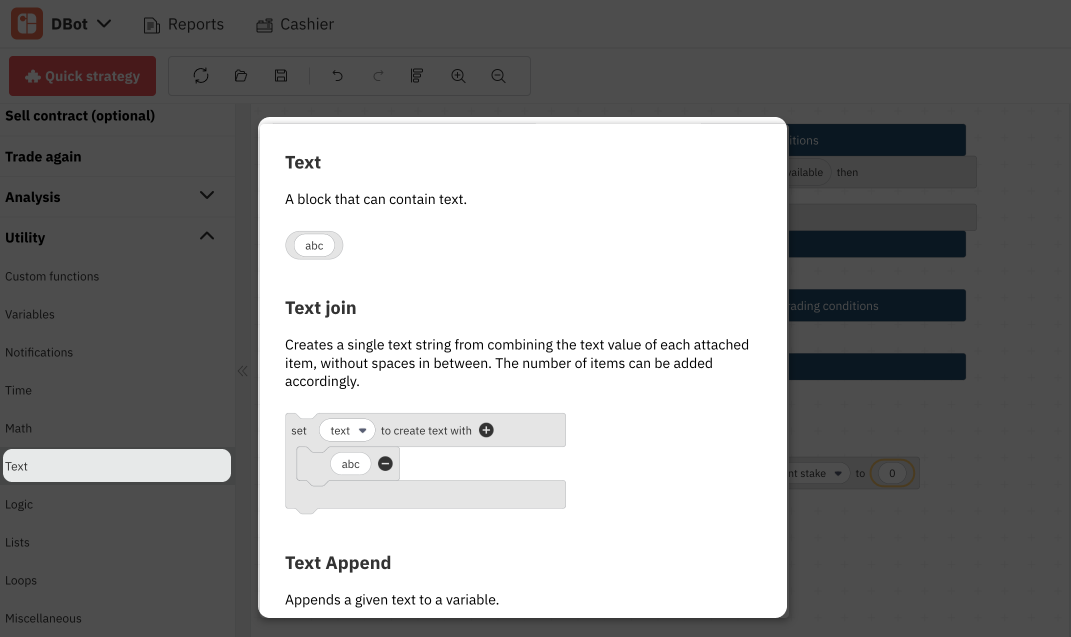Click the abc text block field

pyautogui.click(x=314, y=246)
